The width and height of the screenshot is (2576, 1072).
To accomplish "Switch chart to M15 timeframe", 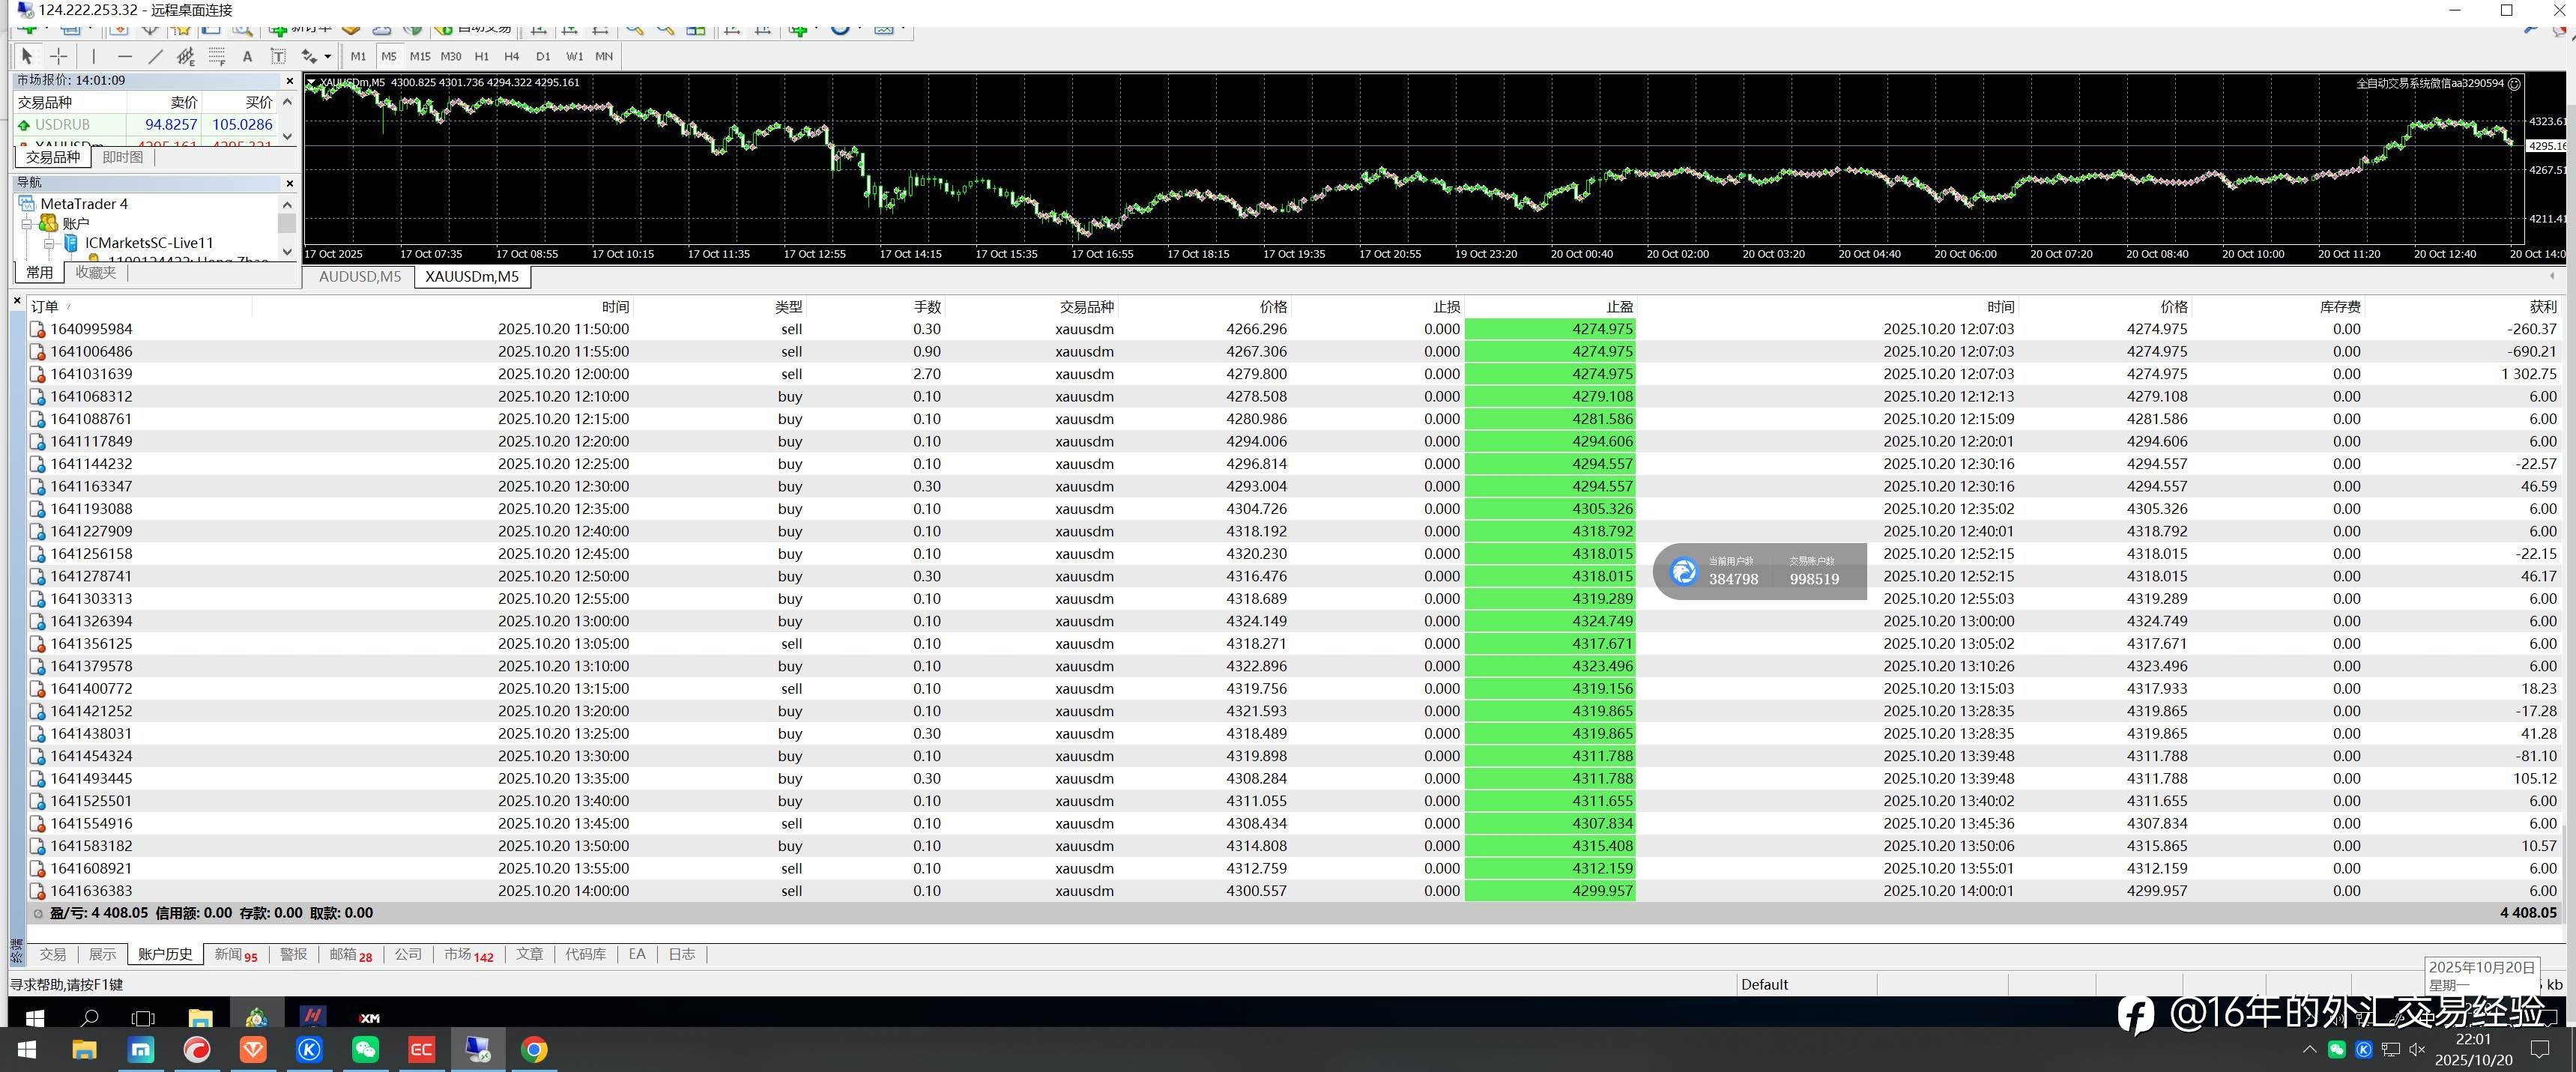I will point(420,57).
